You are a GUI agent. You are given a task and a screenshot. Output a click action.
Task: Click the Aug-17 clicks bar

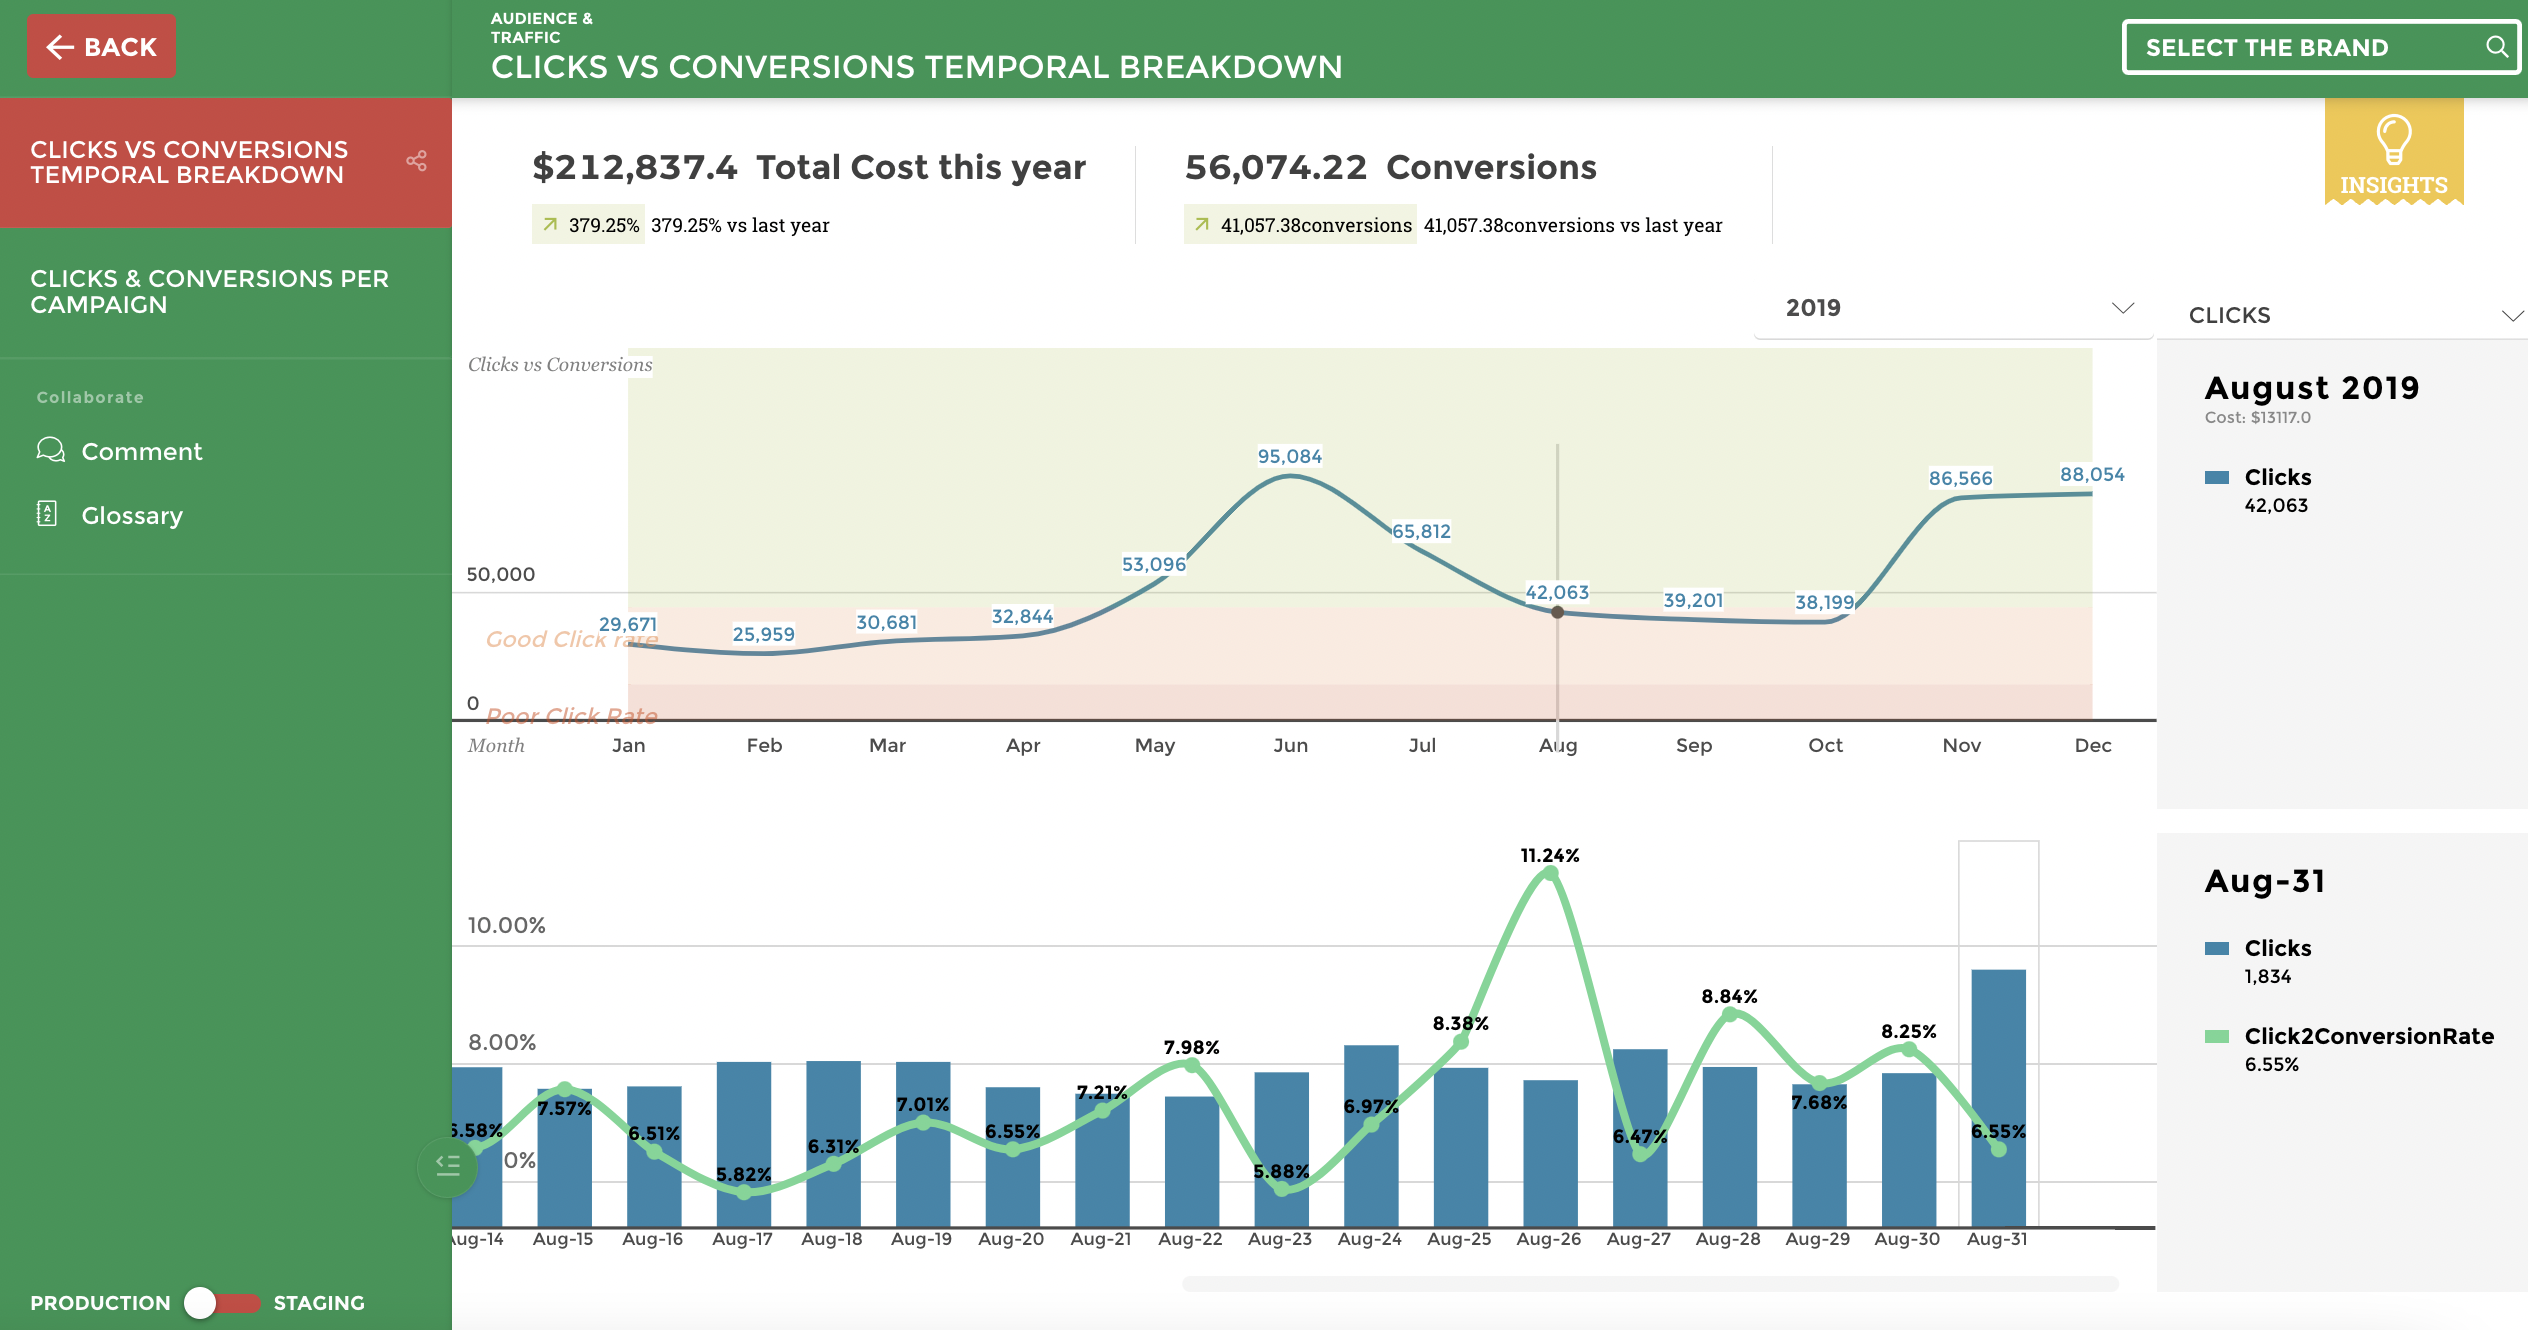[743, 1143]
